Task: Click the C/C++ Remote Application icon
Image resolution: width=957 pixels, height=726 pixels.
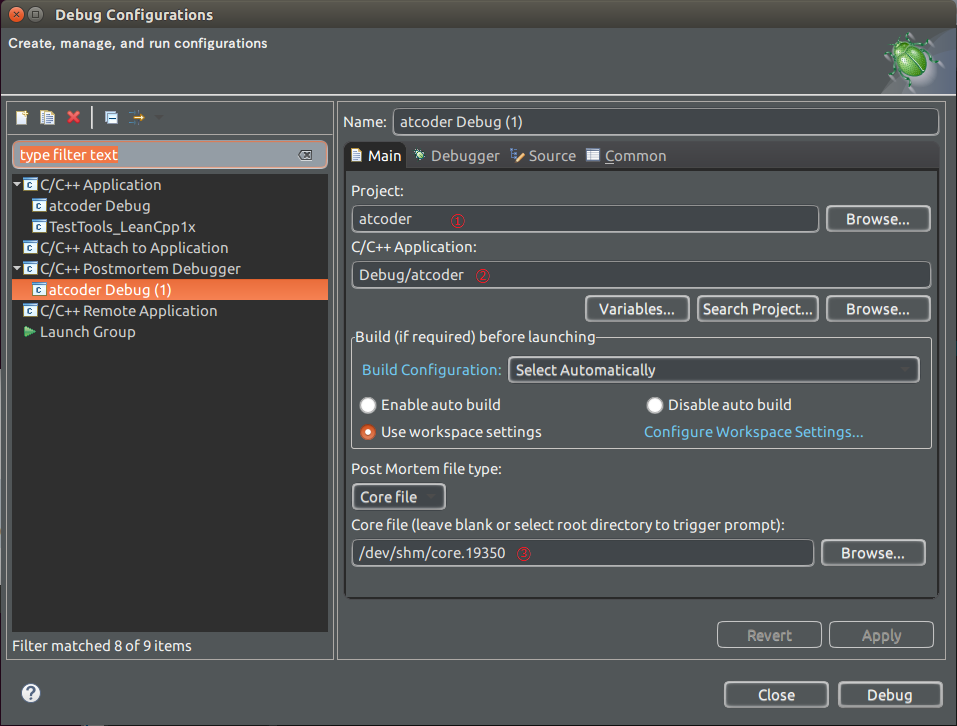Action: coord(29,311)
